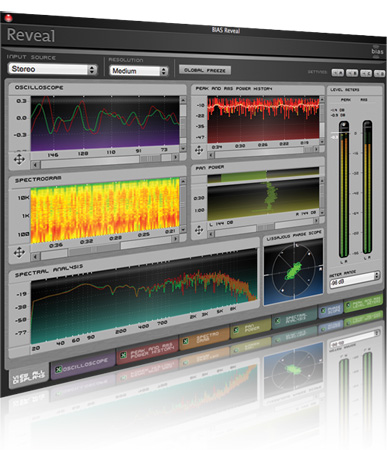Click the Oscilloscope scroll-left arrow
The height and width of the screenshot is (450, 387).
pyautogui.click(x=35, y=165)
